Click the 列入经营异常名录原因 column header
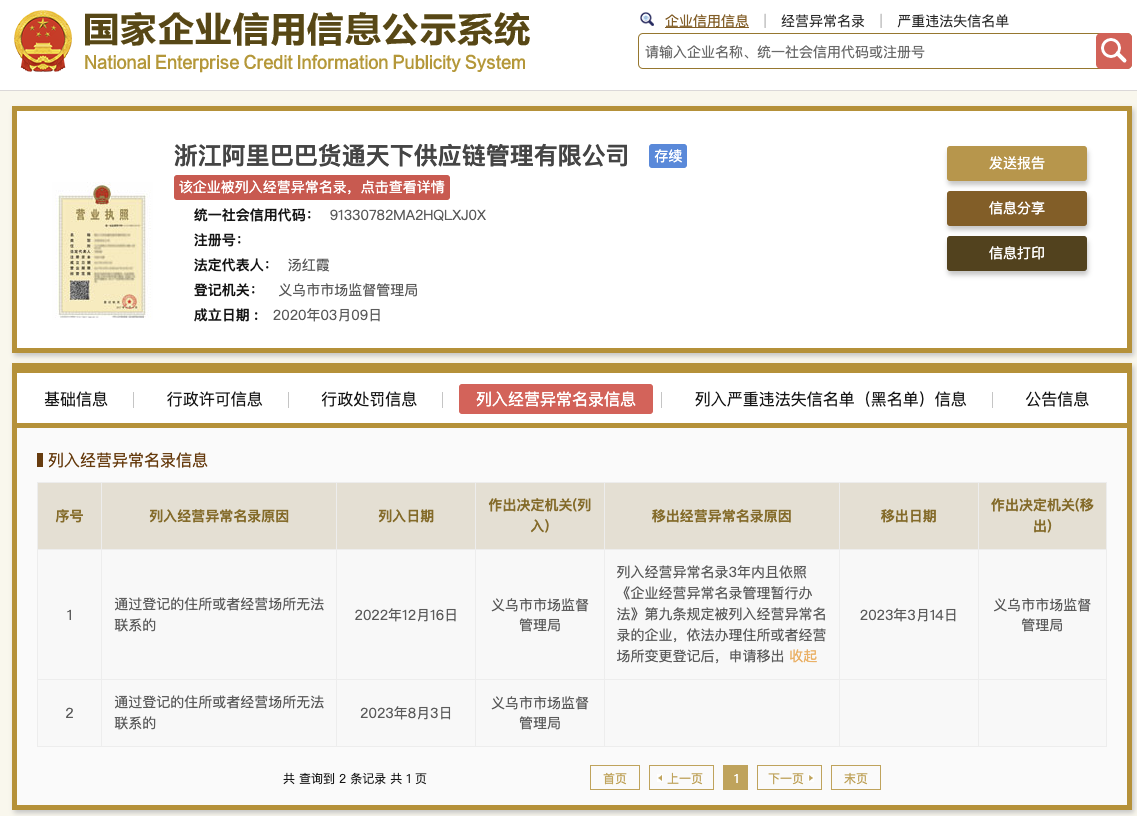 tap(219, 516)
